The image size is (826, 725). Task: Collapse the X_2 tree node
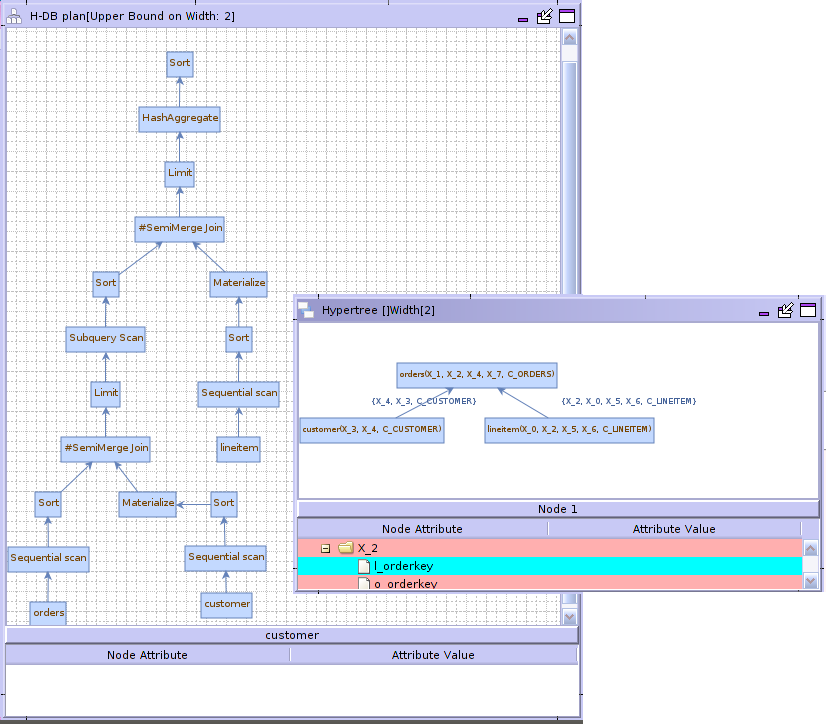click(326, 548)
